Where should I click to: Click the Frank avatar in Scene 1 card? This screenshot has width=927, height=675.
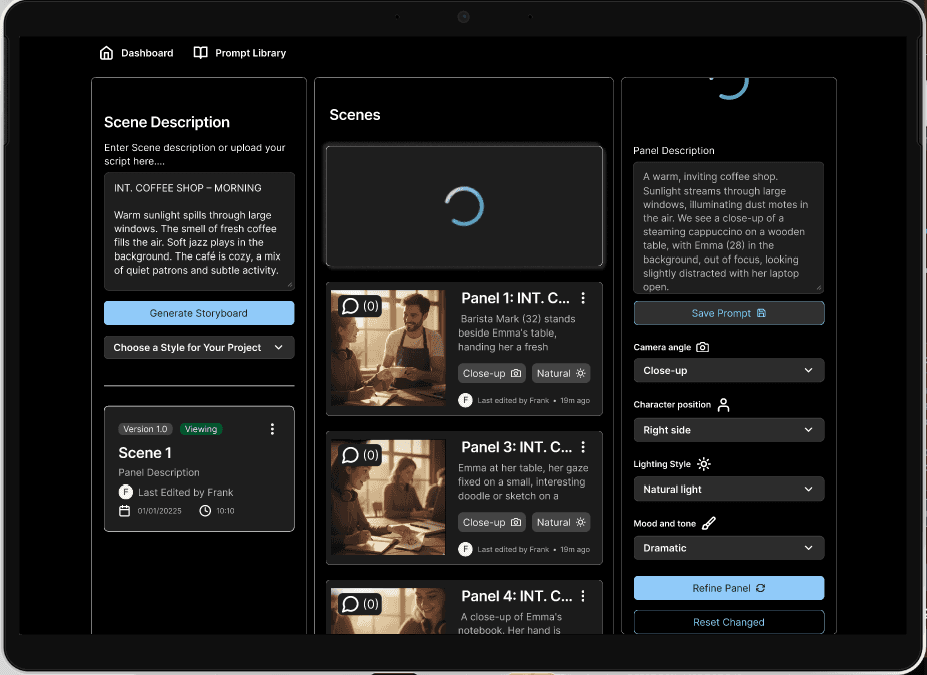[125, 492]
